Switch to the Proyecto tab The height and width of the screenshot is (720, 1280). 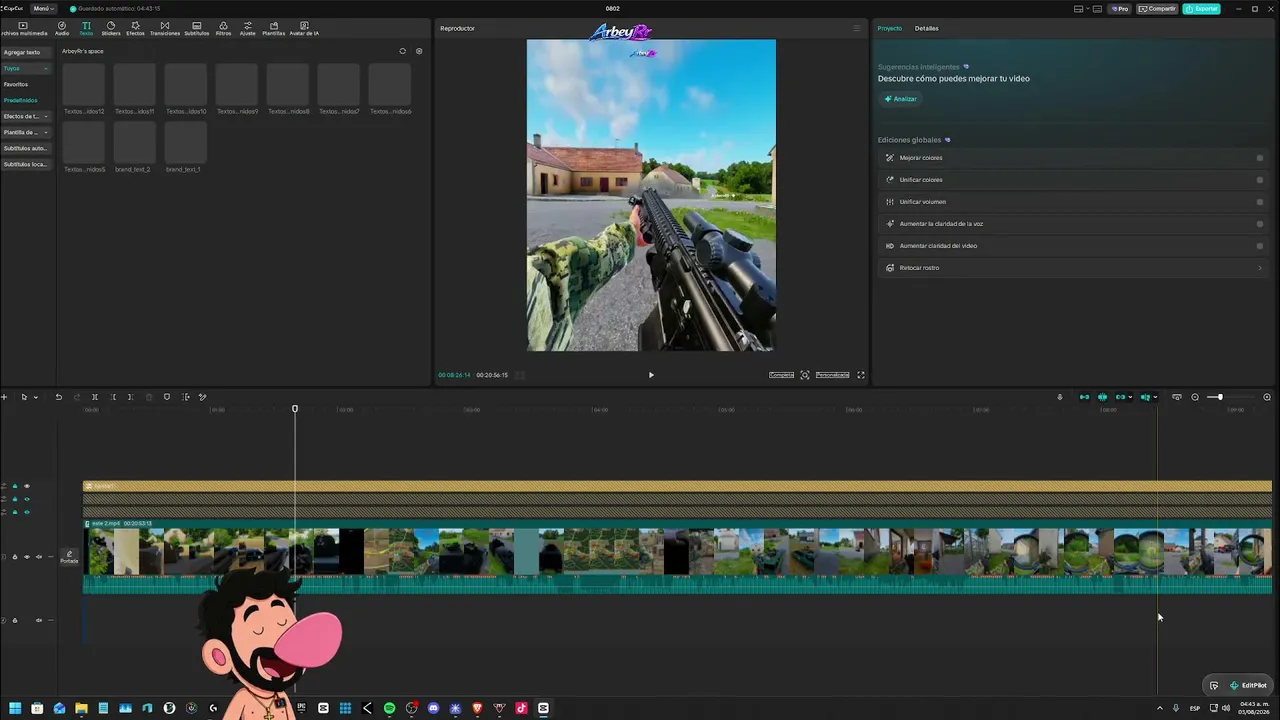click(890, 28)
